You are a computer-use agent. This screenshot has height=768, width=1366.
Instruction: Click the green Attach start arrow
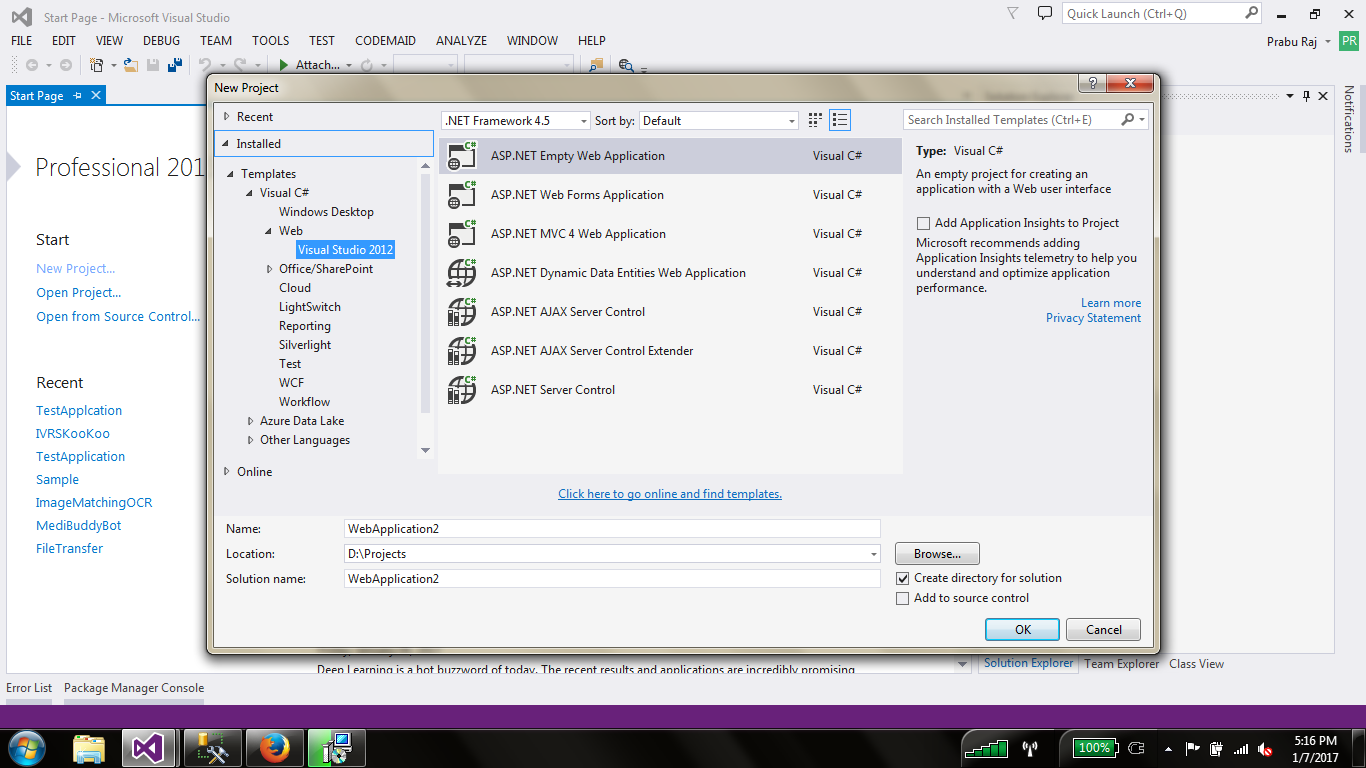(x=284, y=65)
